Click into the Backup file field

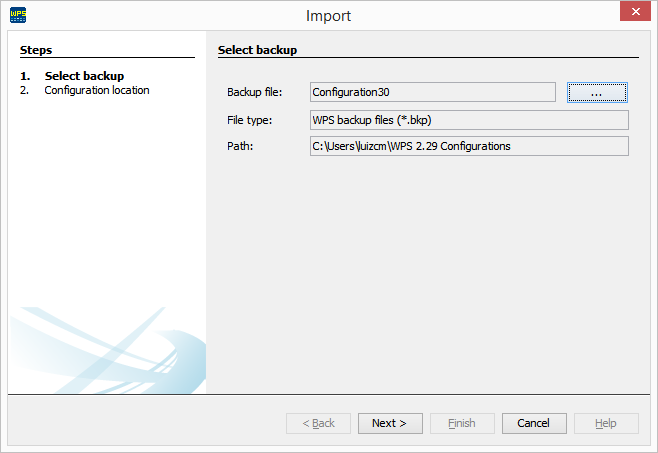[x=432, y=92]
